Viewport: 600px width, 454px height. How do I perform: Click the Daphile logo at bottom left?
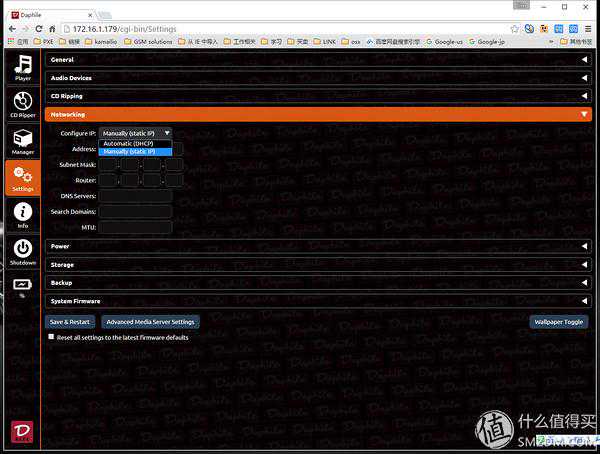pos(21,430)
